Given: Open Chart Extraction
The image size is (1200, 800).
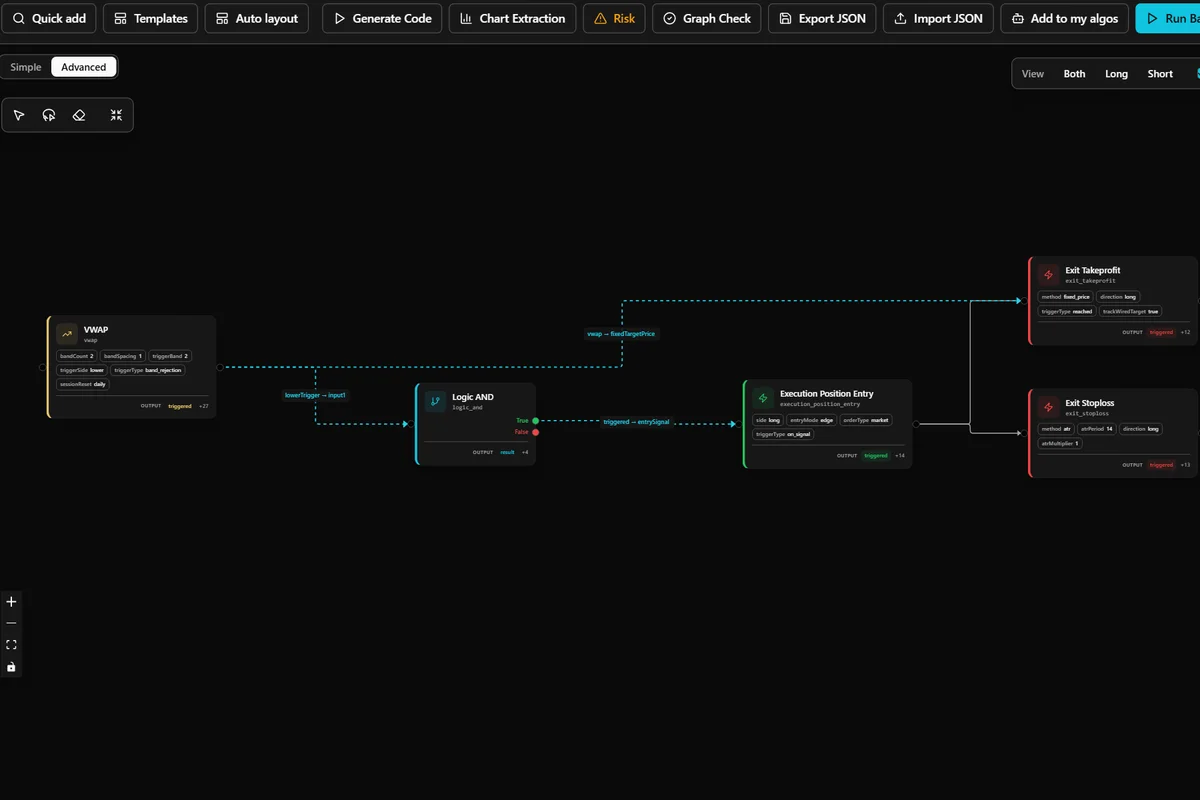Looking at the screenshot, I should pos(512,18).
